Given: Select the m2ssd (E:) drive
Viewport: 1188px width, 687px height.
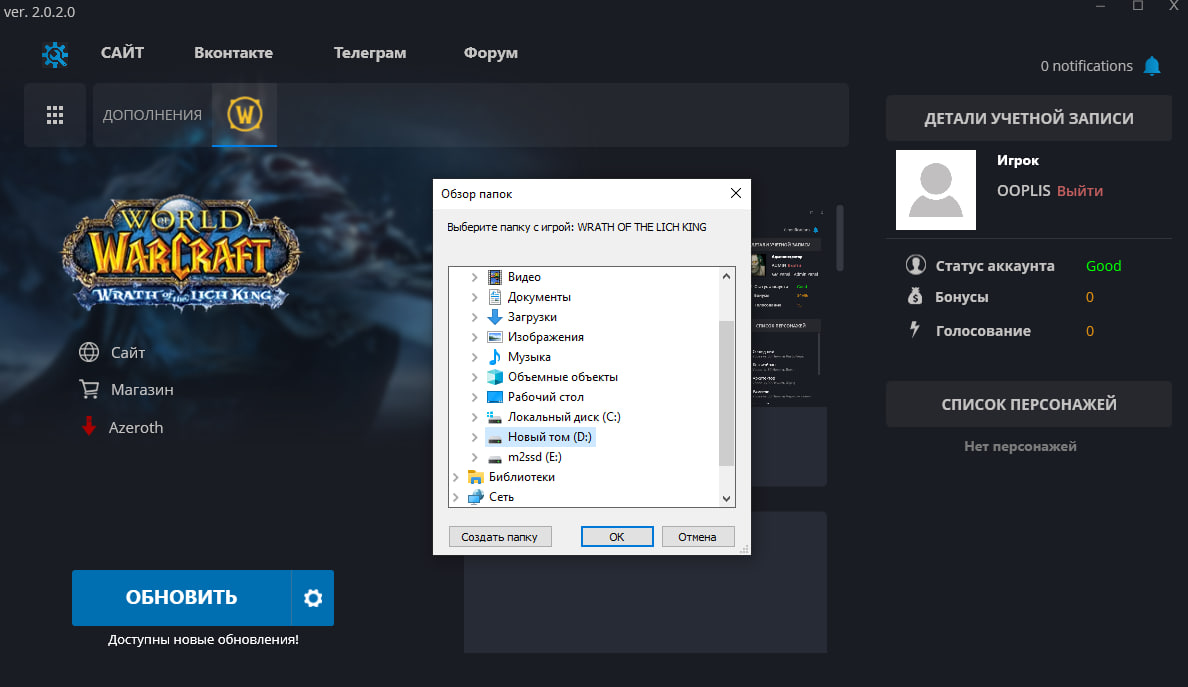Looking at the screenshot, I should click(x=534, y=457).
